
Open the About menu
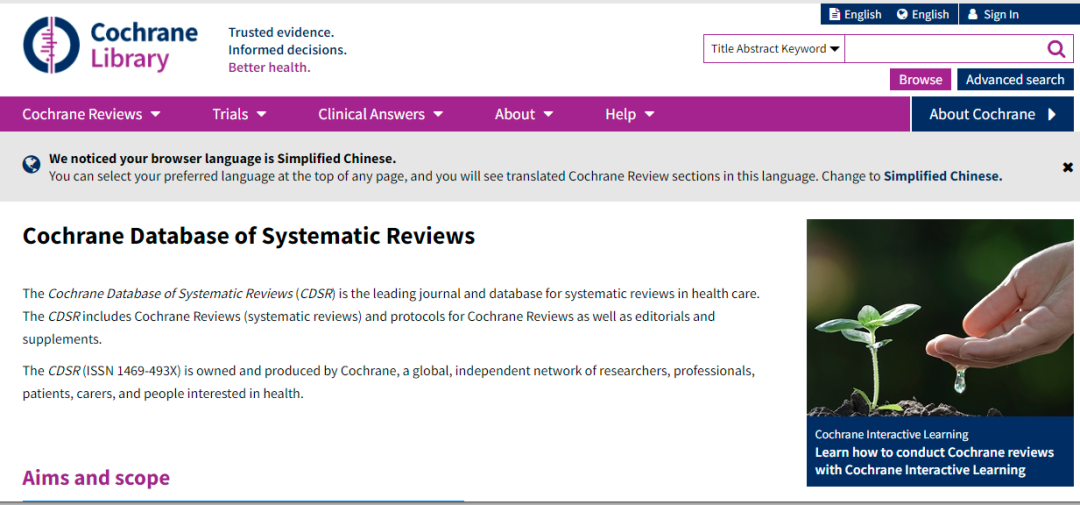[523, 114]
